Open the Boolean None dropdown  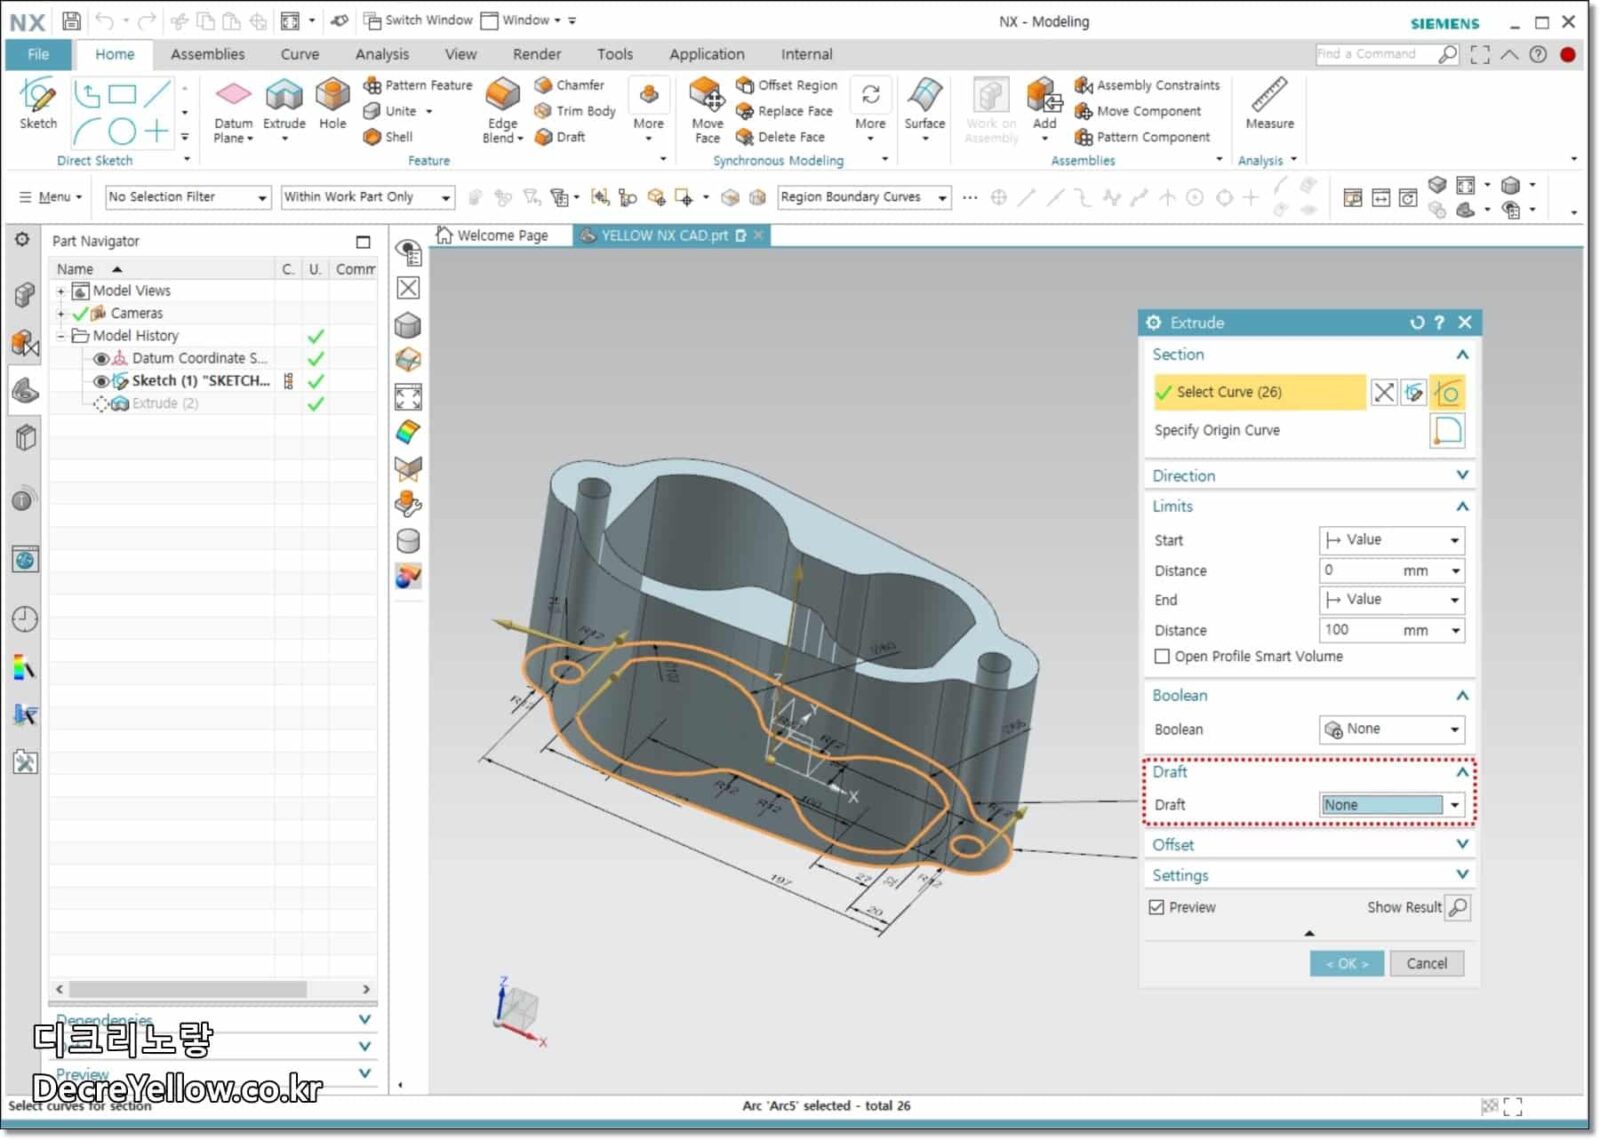pos(1393,730)
